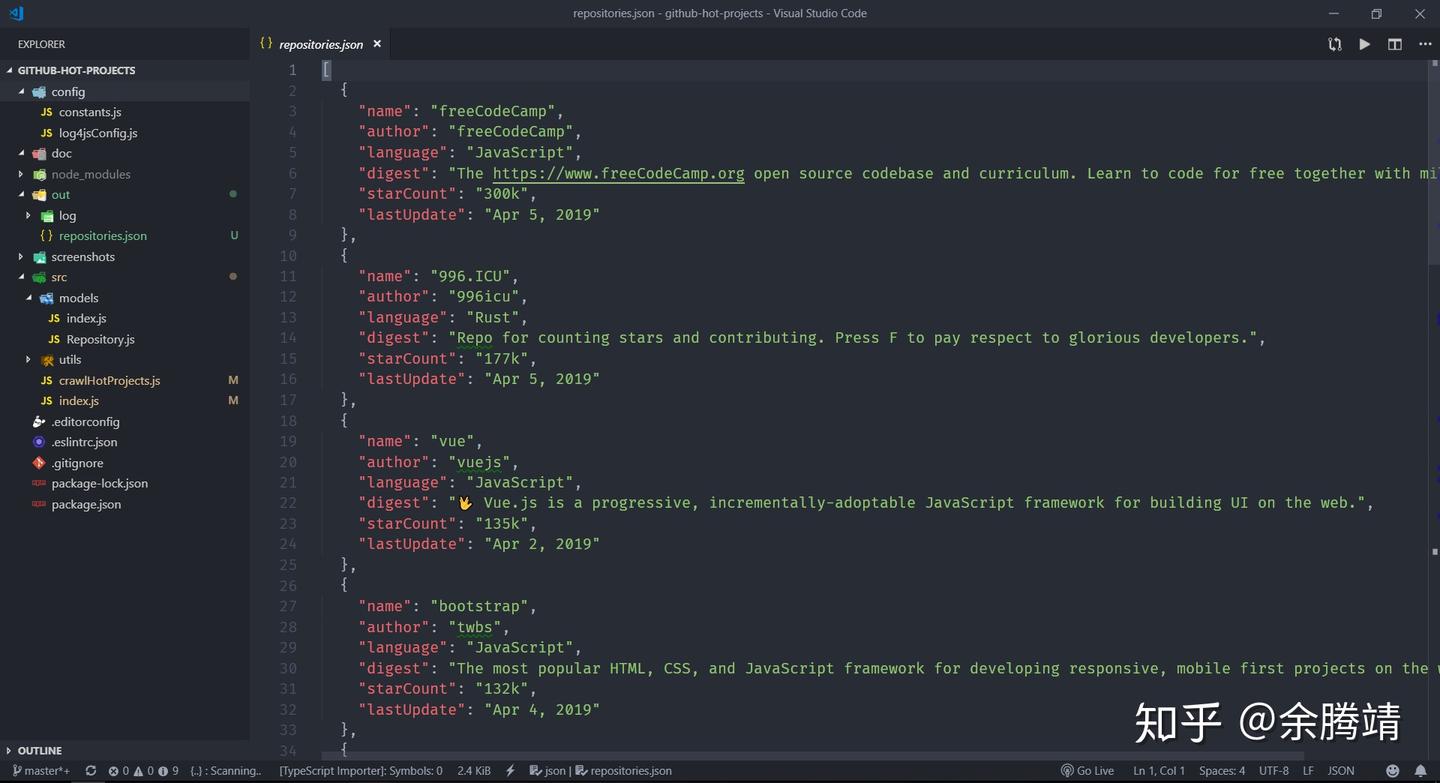Image resolution: width=1440 pixels, height=783 pixels.
Task: Click Spaces: 4 indentation setting
Action: 1221,770
